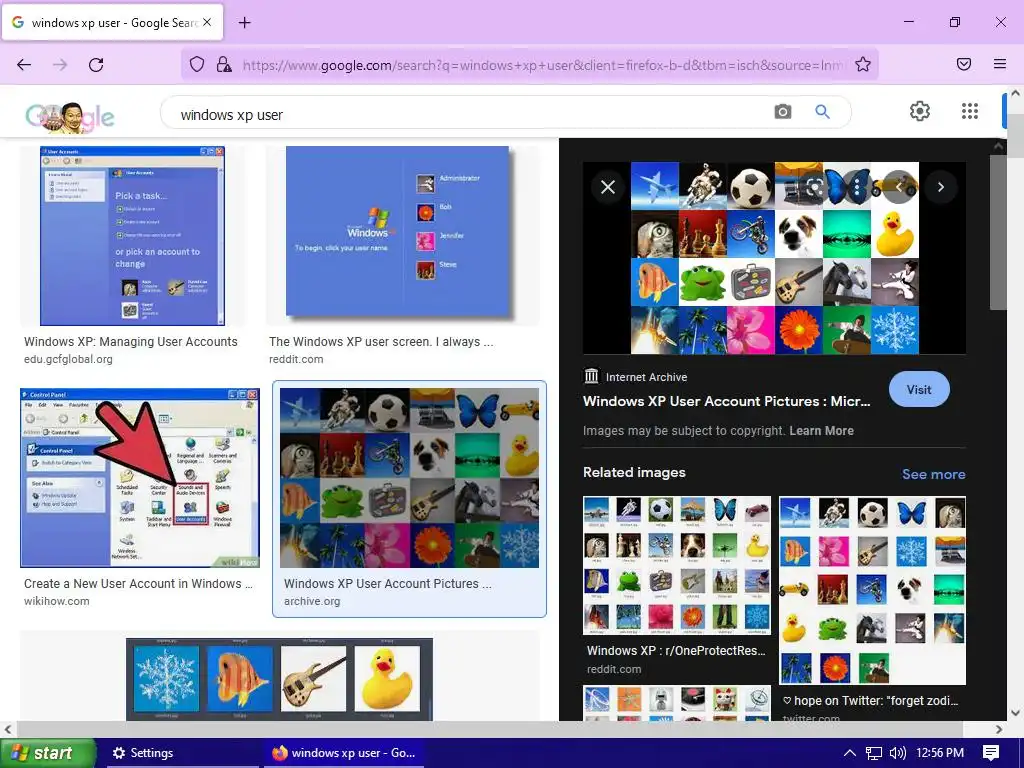
Task: Open the wikihow Create New User Account thumbnail
Action: click(140, 477)
